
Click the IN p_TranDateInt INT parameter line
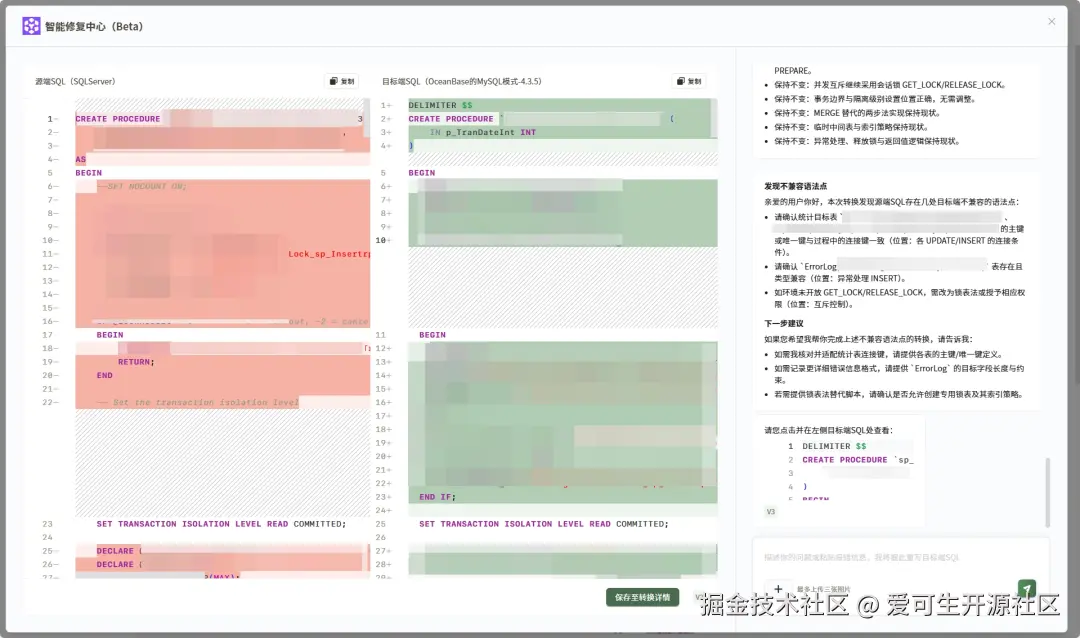click(x=483, y=132)
